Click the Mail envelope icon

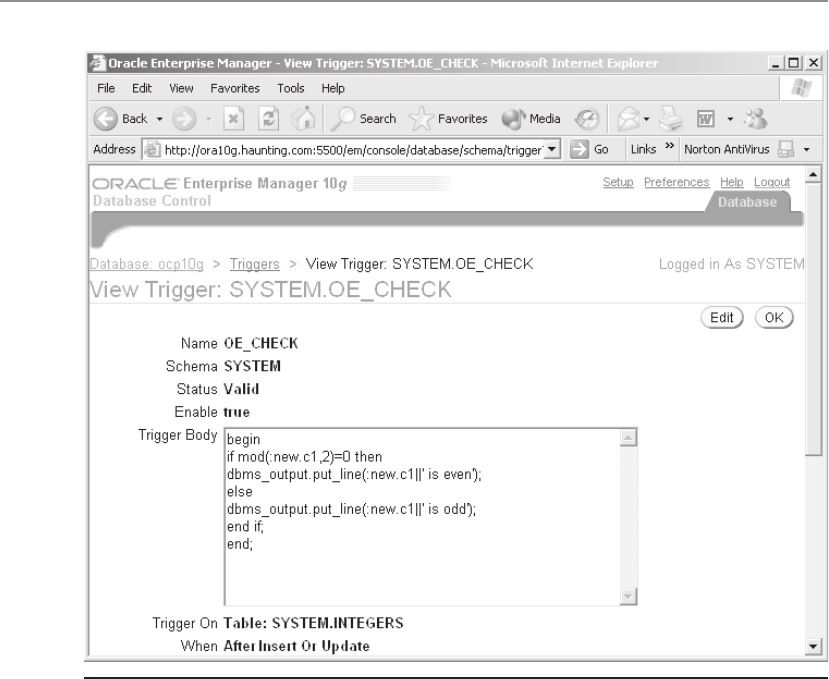coord(628,118)
